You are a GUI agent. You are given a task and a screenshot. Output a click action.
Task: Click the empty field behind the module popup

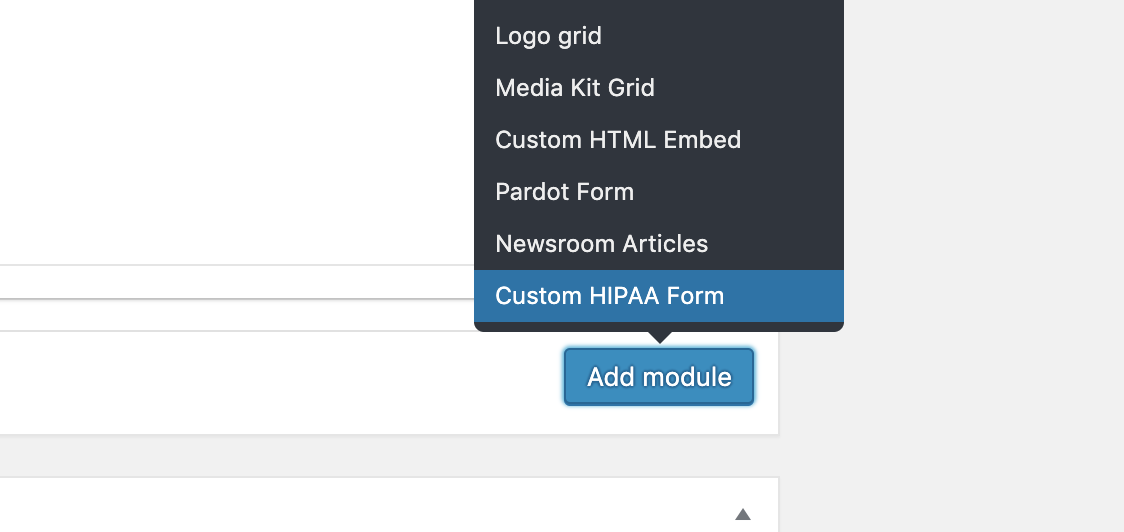tap(237, 282)
